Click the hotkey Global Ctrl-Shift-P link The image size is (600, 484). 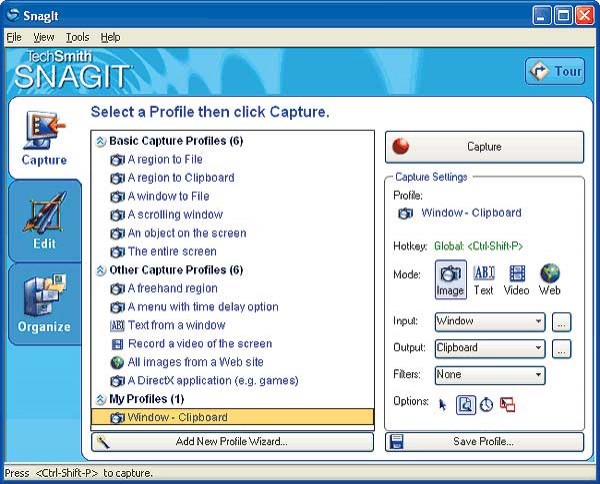click(x=478, y=246)
